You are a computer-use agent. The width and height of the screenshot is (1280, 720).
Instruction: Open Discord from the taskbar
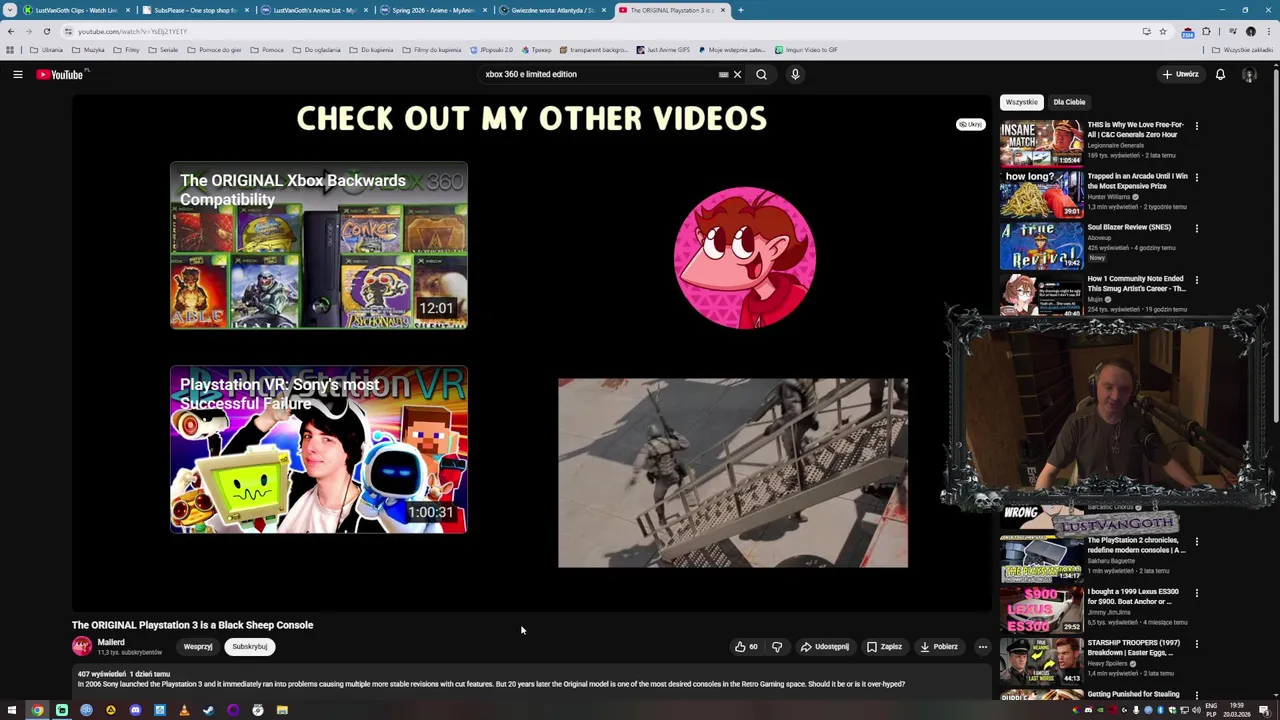click(x=135, y=710)
